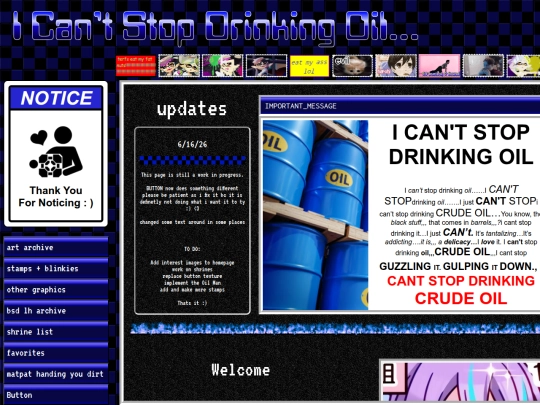Open 'matpat handing you dirt' link

click(56, 373)
